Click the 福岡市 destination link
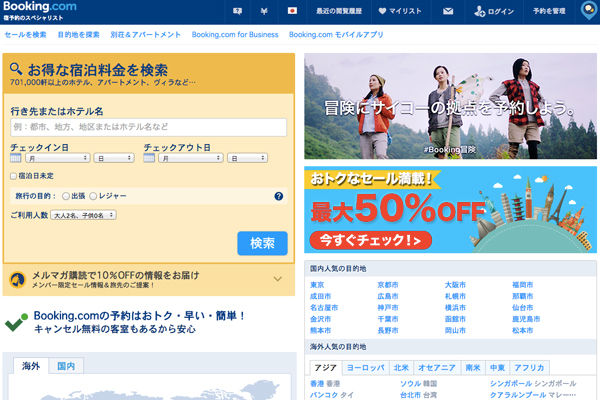600x400 pixels. [x=523, y=285]
